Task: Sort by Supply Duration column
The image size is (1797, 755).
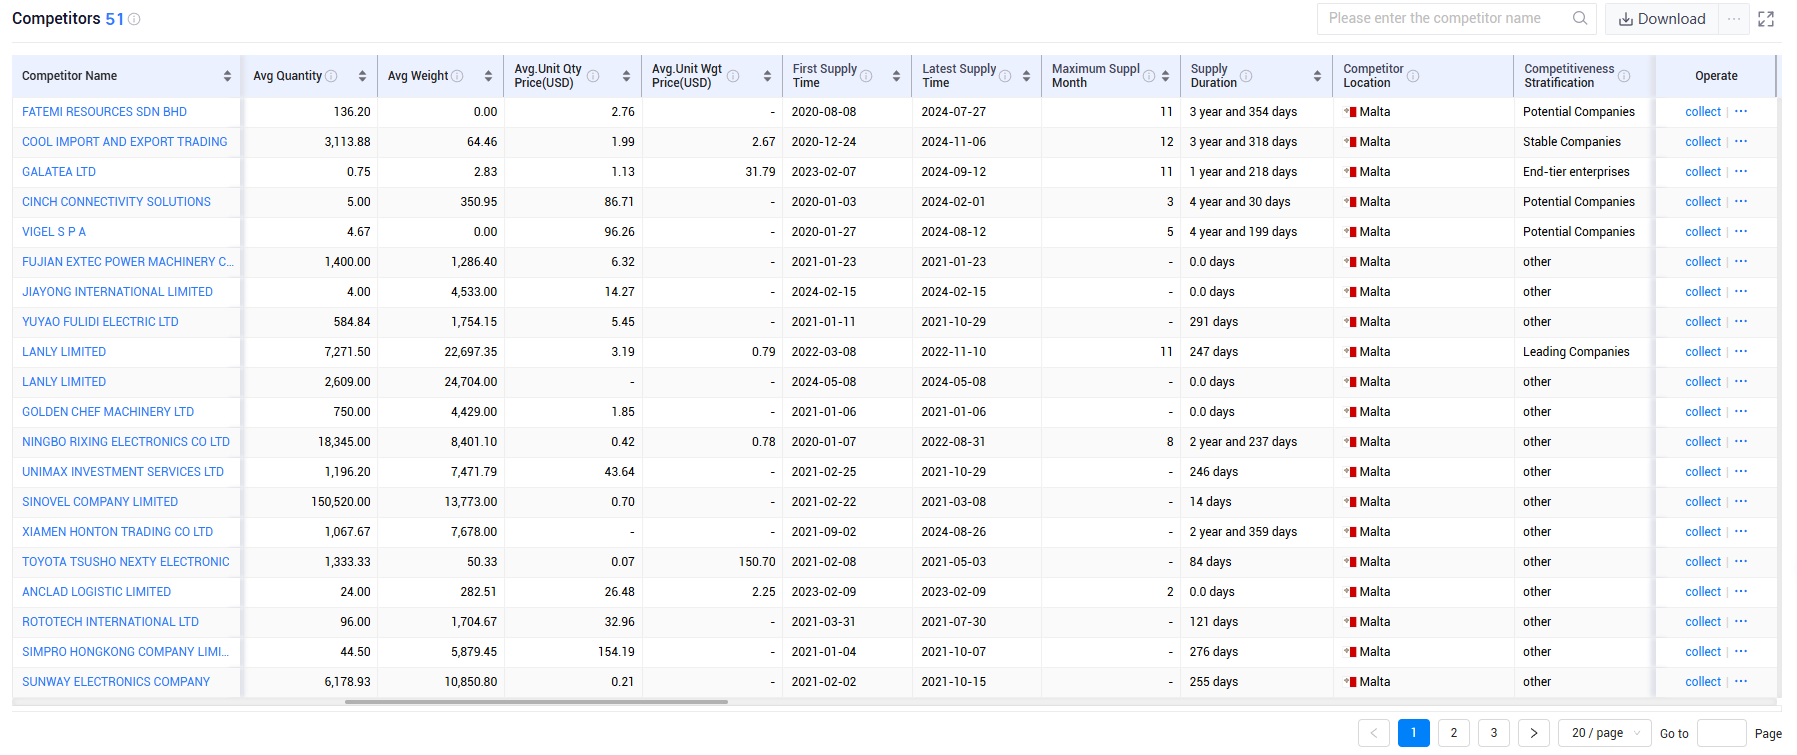Action: tap(1317, 76)
